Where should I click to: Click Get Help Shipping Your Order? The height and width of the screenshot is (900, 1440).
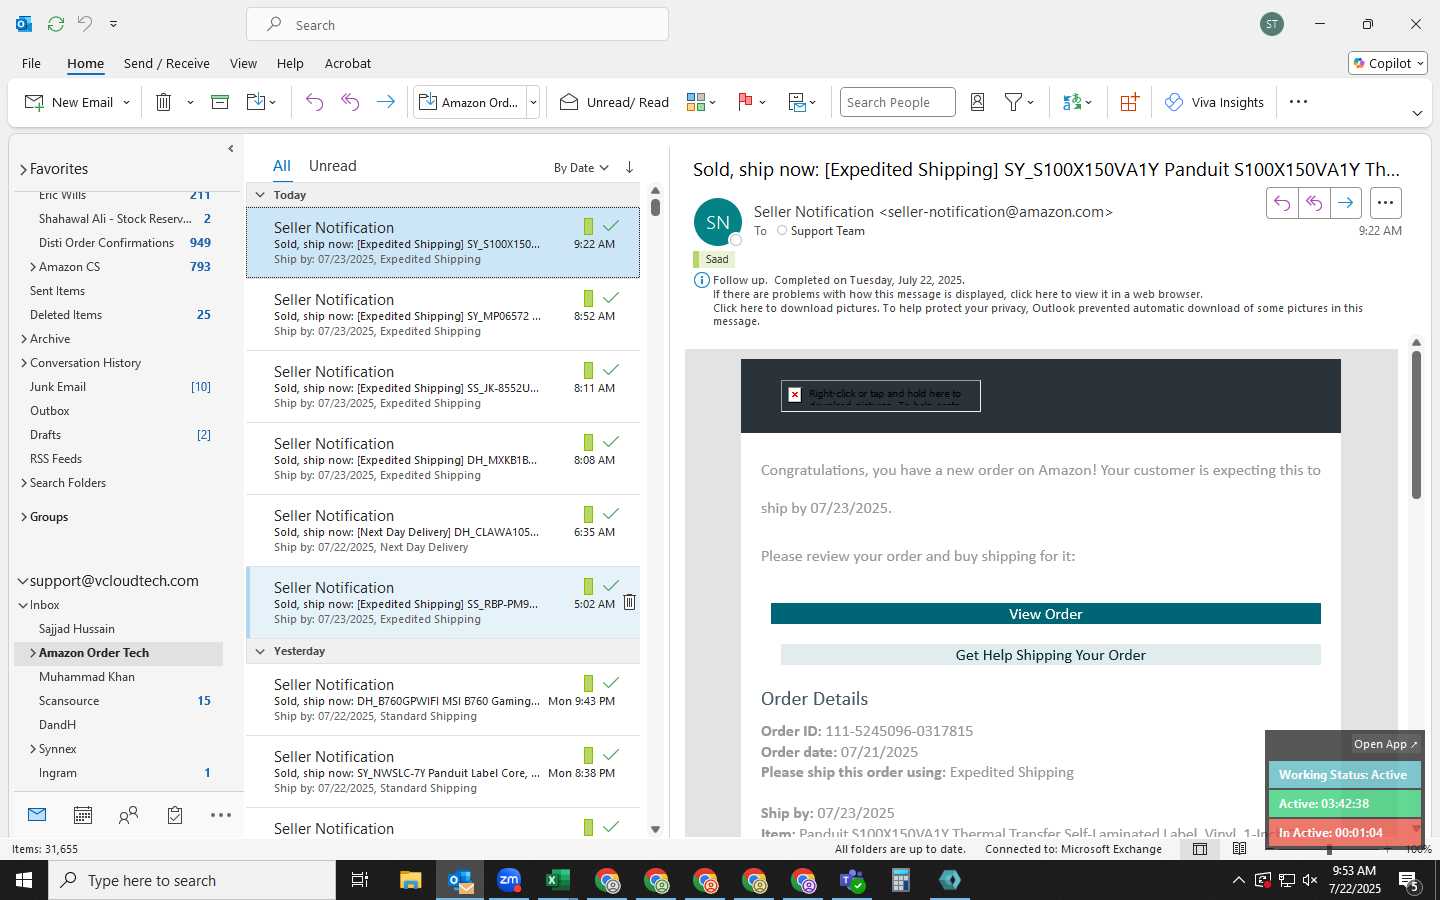[1050, 655]
